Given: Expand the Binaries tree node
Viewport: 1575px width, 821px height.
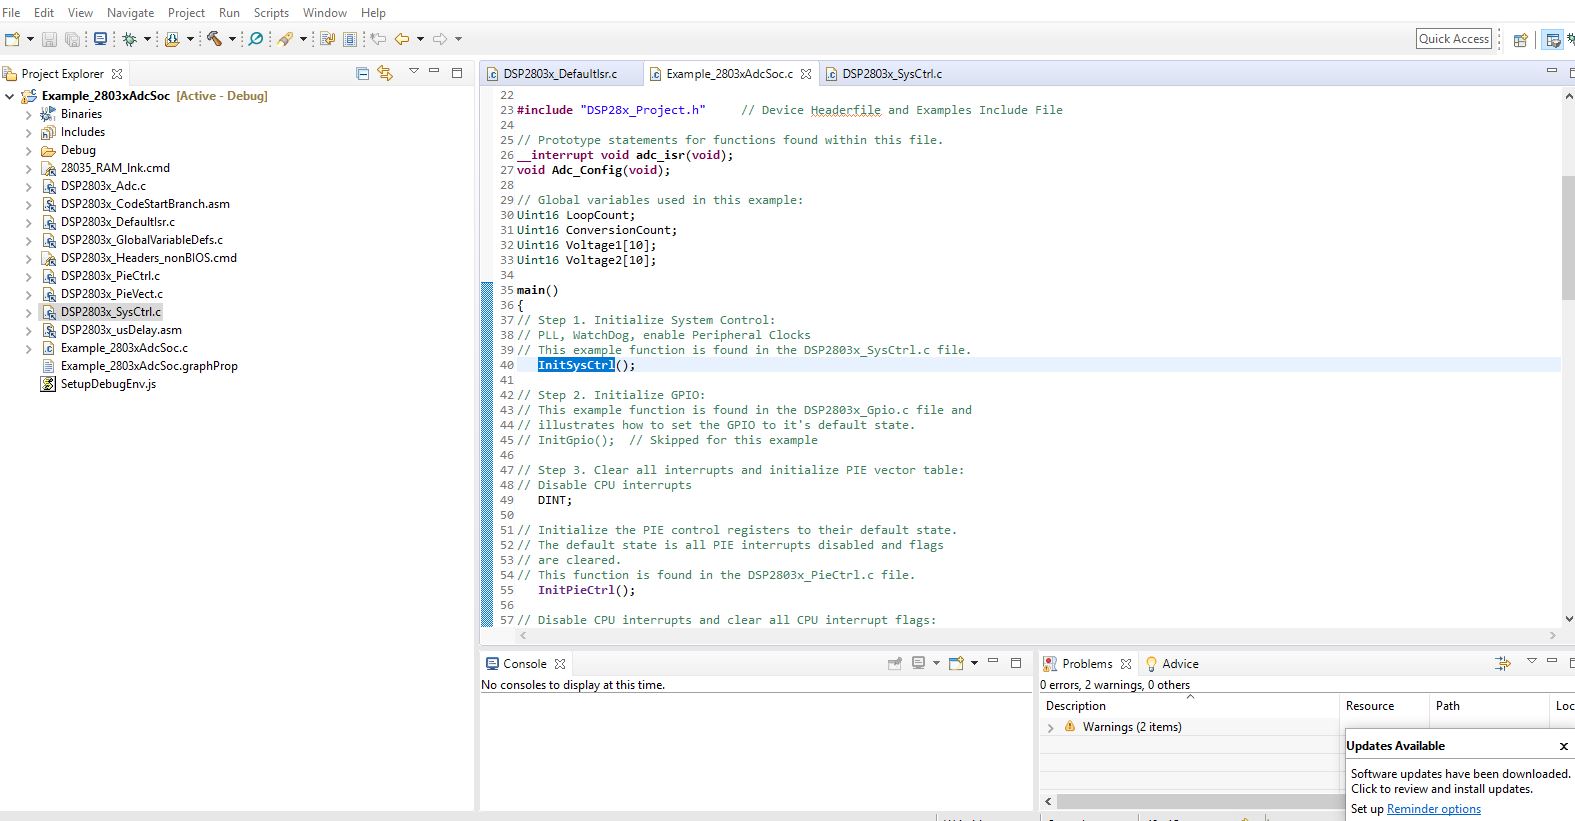Looking at the screenshot, I should pyautogui.click(x=28, y=114).
